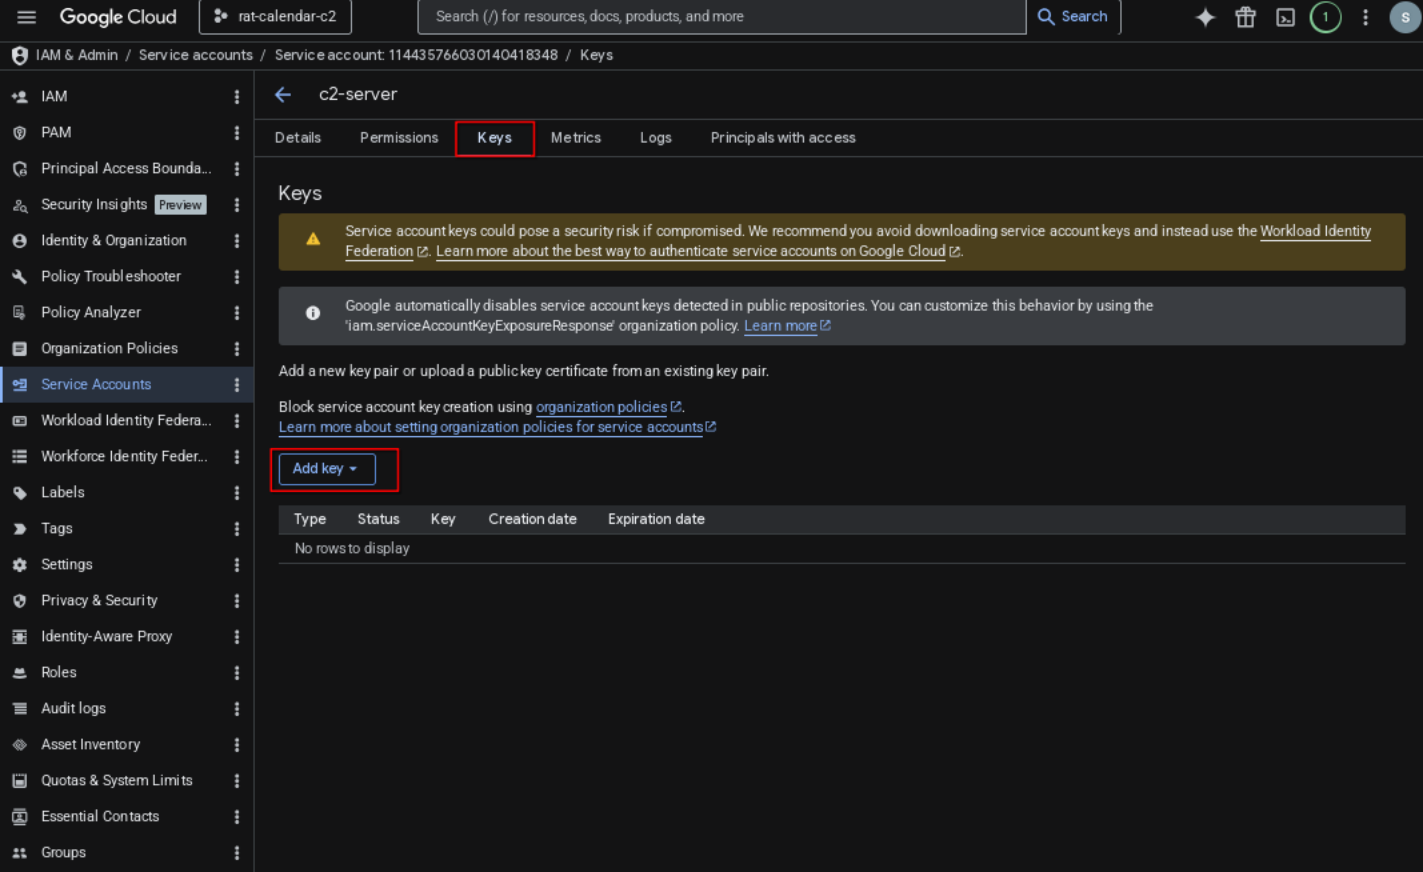
Task: Open Workload Identity Federation in sidebar
Action: (x=127, y=421)
